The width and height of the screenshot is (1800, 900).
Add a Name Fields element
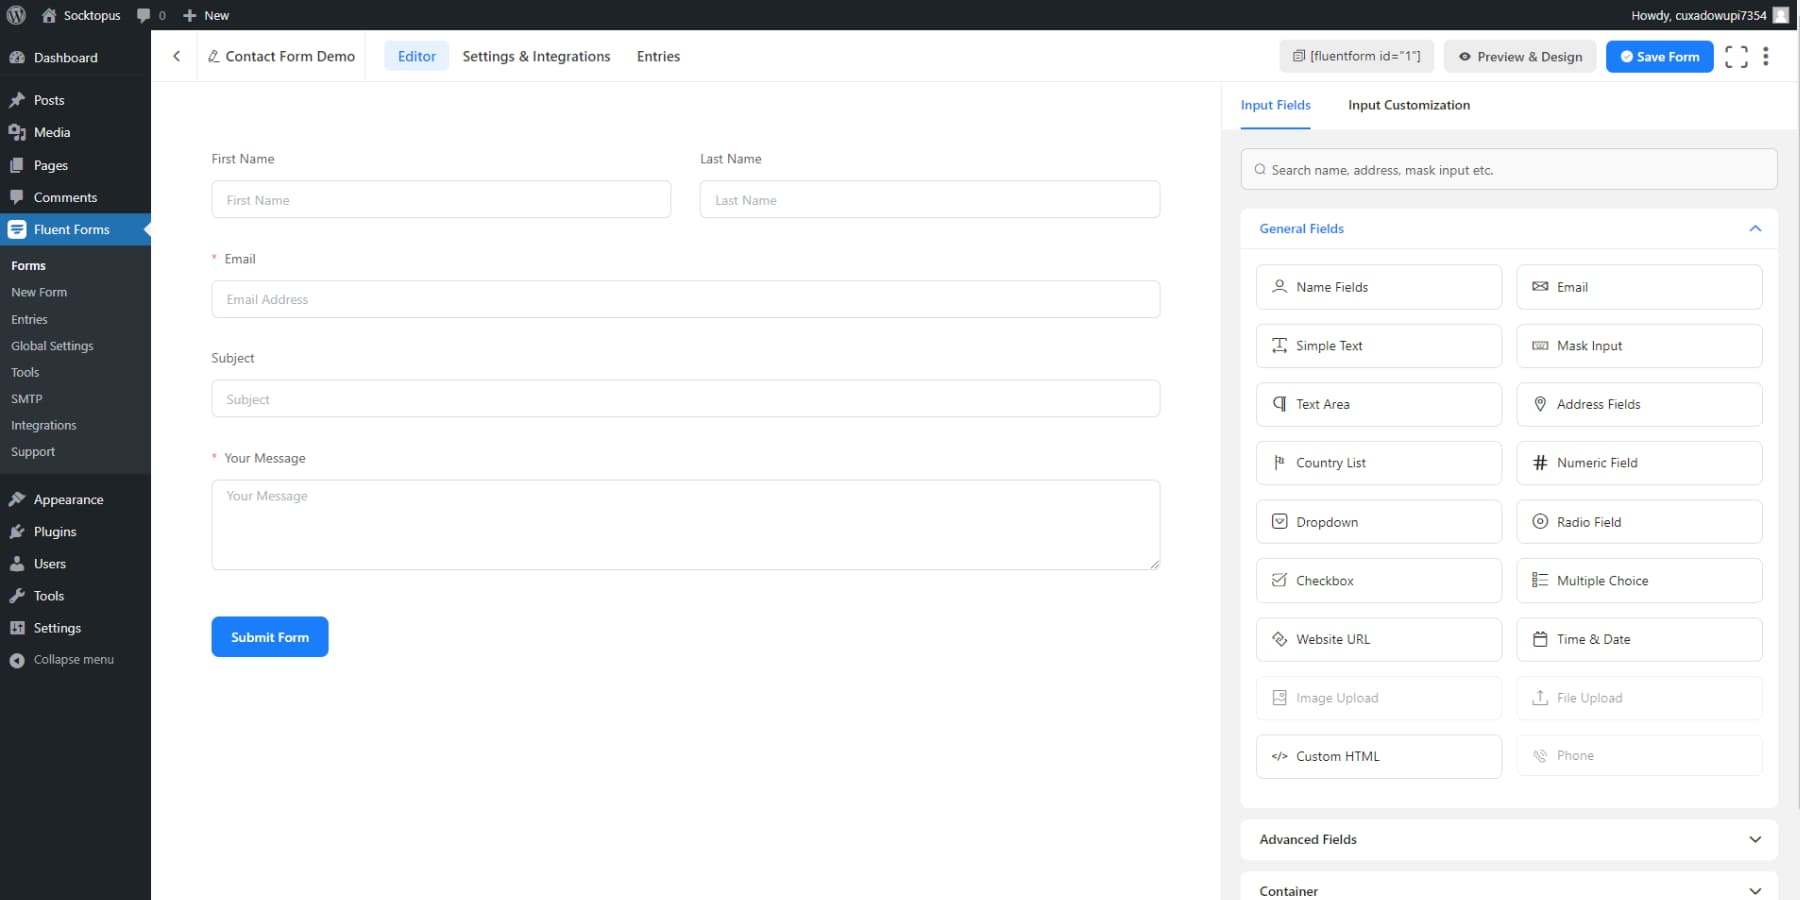pyautogui.click(x=1378, y=287)
